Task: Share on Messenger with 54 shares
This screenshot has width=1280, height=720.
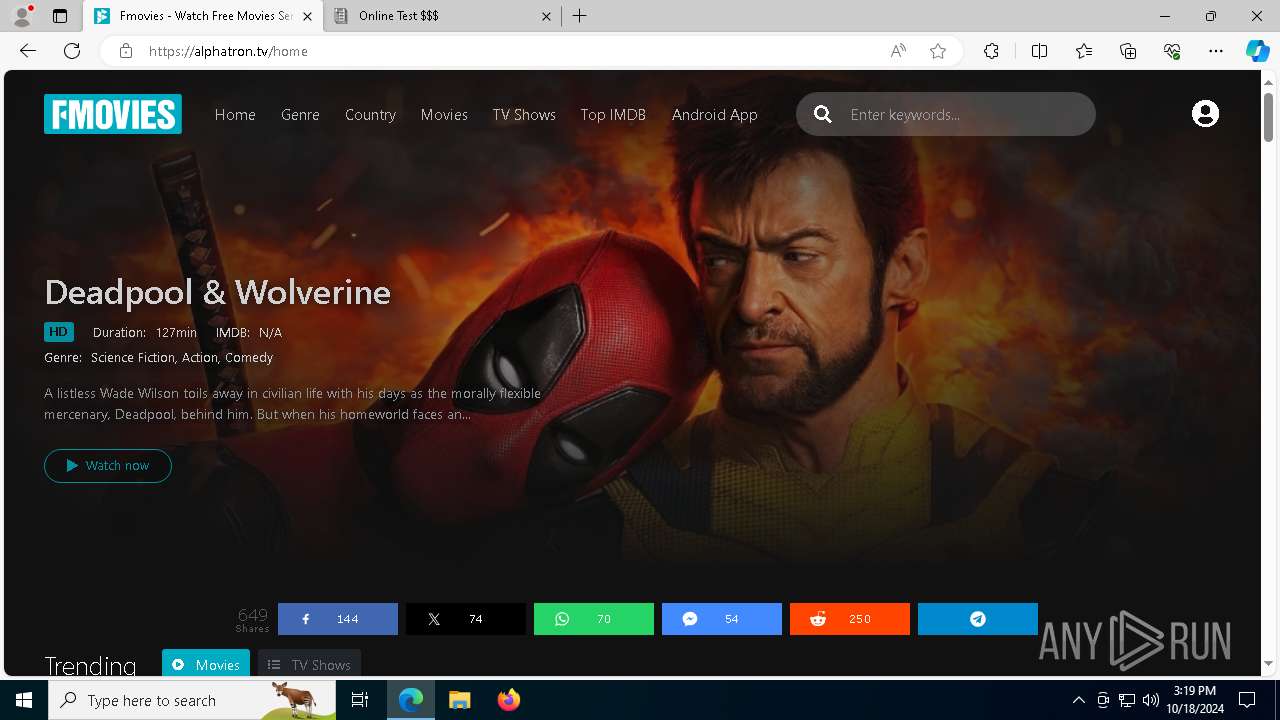Action: click(722, 619)
